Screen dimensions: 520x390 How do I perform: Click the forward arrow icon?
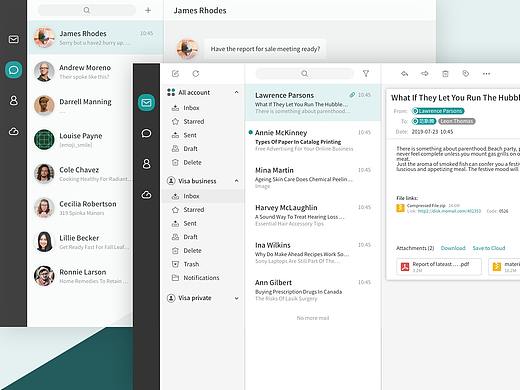click(425, 74)
